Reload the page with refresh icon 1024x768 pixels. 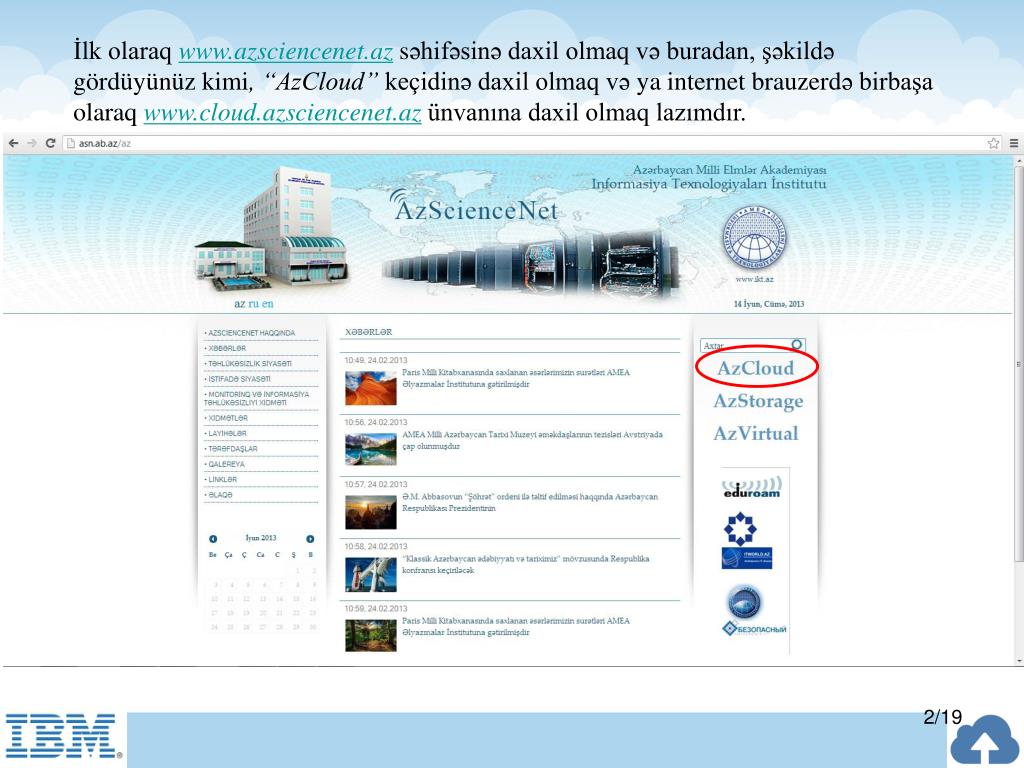(50, 143)
